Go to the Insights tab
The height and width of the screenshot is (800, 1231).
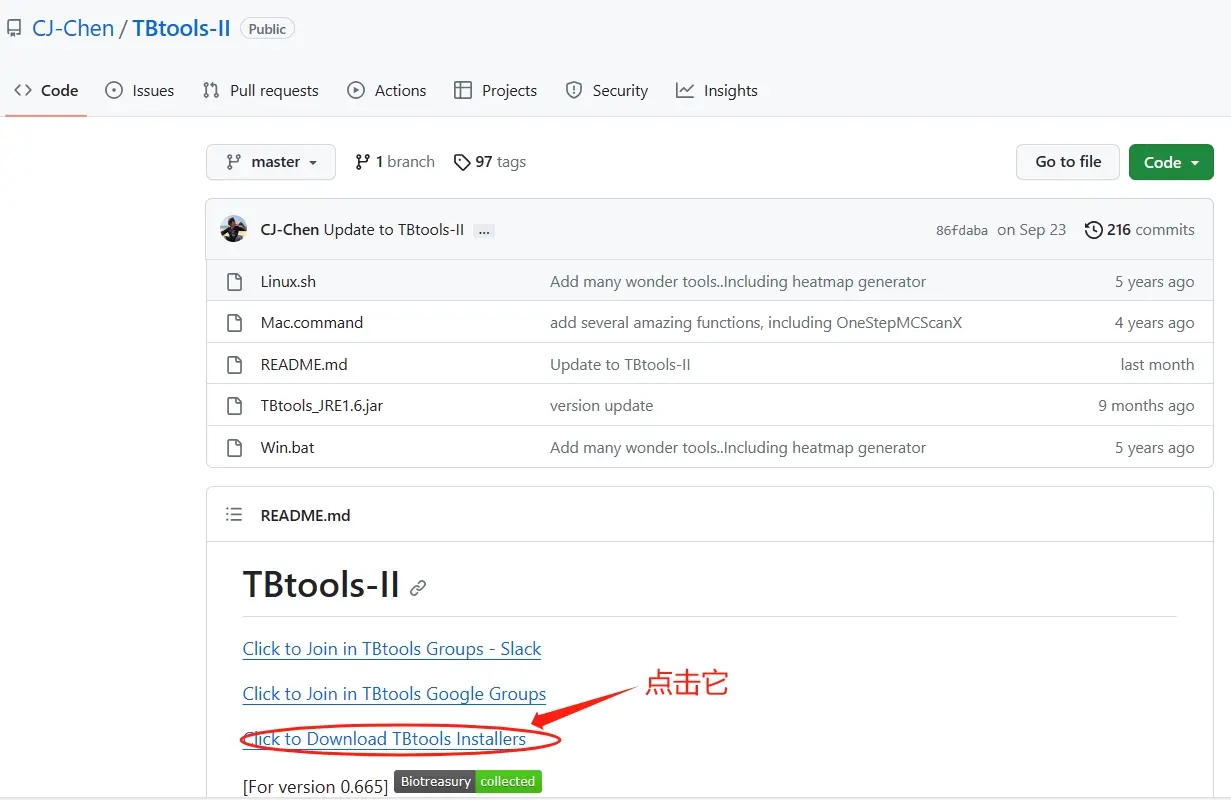click(717, 91)
